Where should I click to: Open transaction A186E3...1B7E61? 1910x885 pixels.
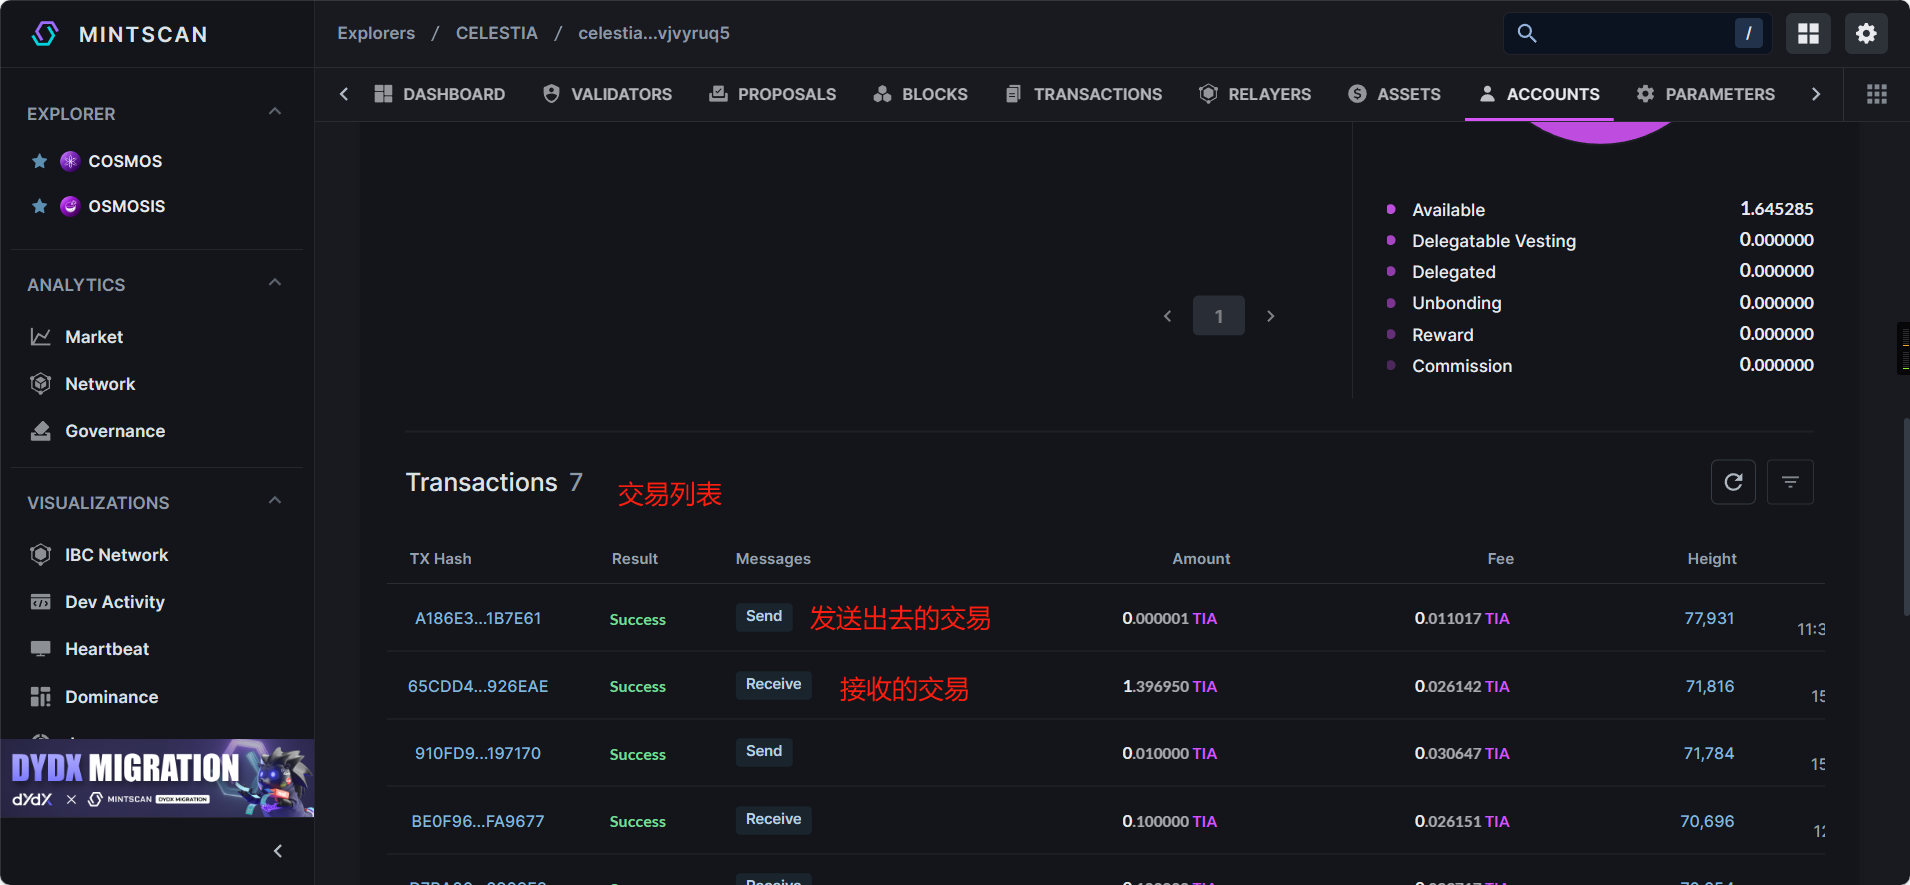[478, 618]
